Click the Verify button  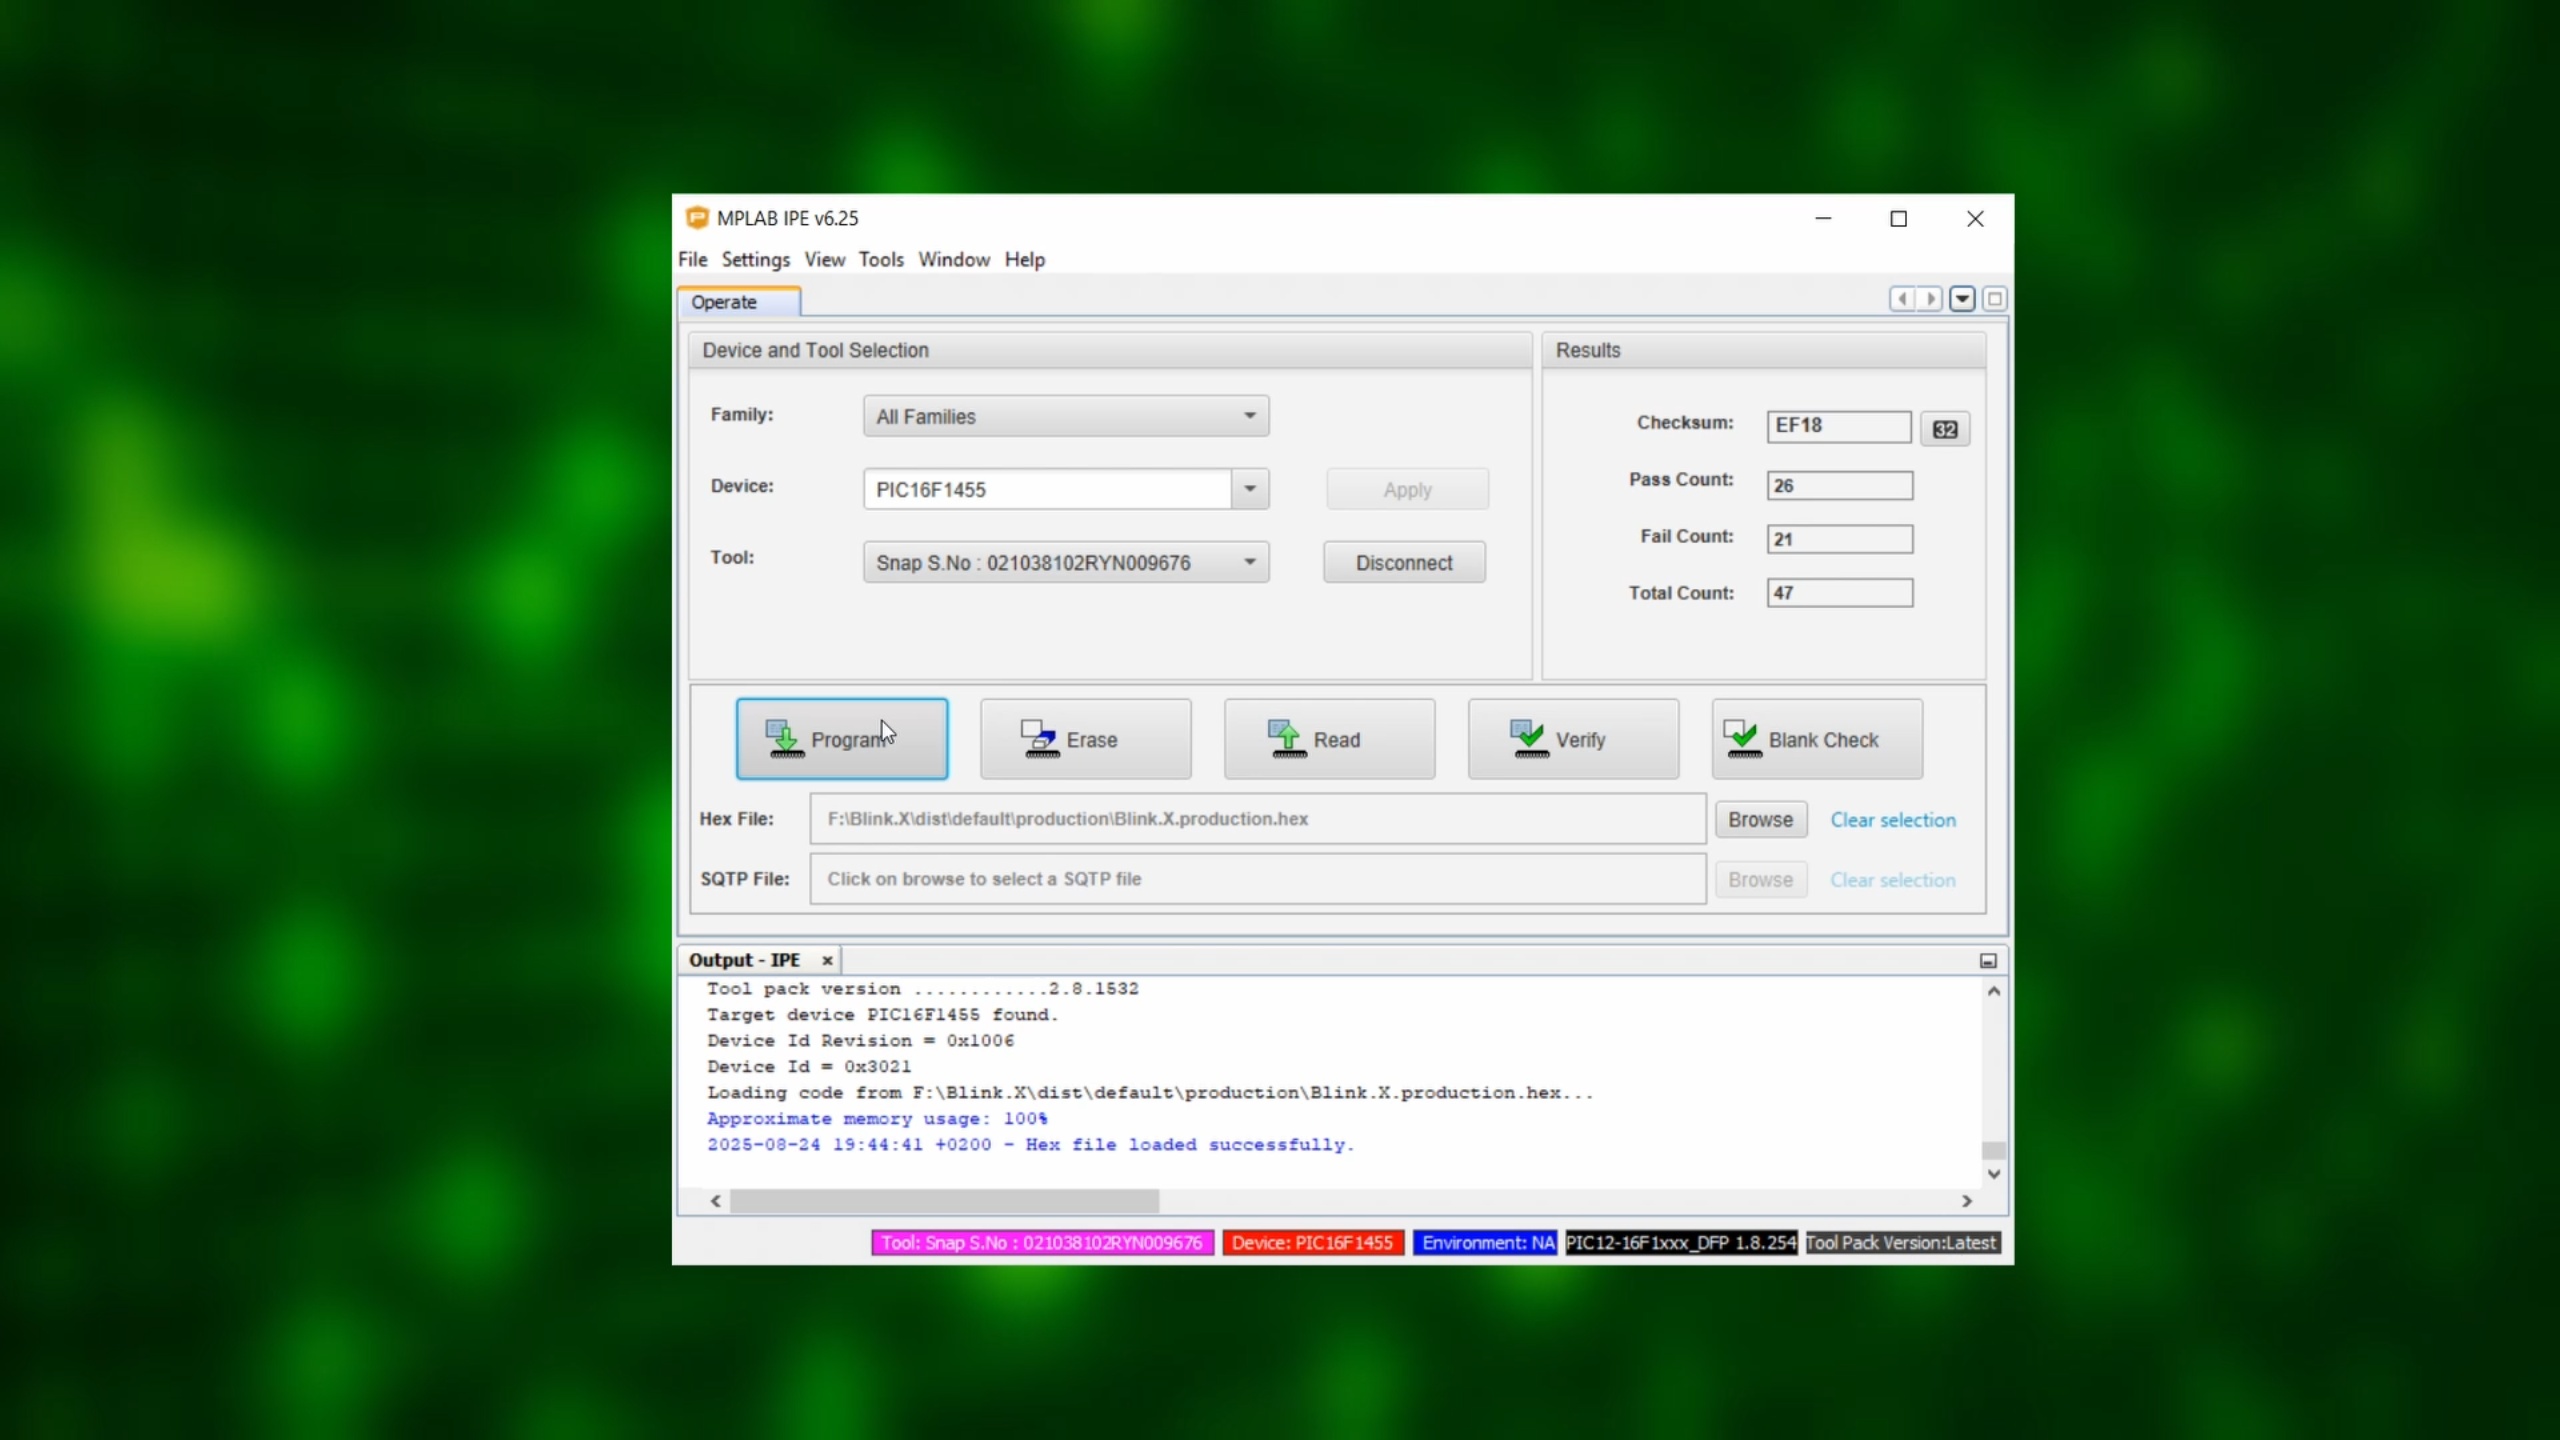[1573, 739]
